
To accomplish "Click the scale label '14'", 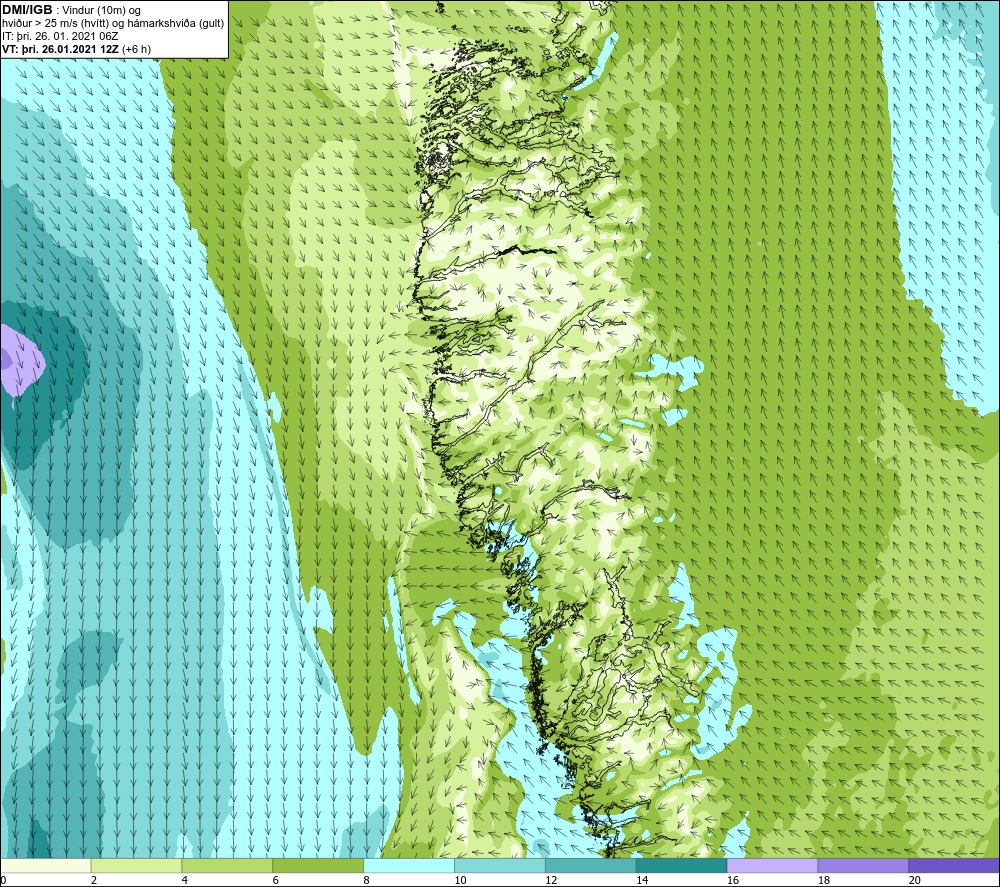I will [642, 880].
